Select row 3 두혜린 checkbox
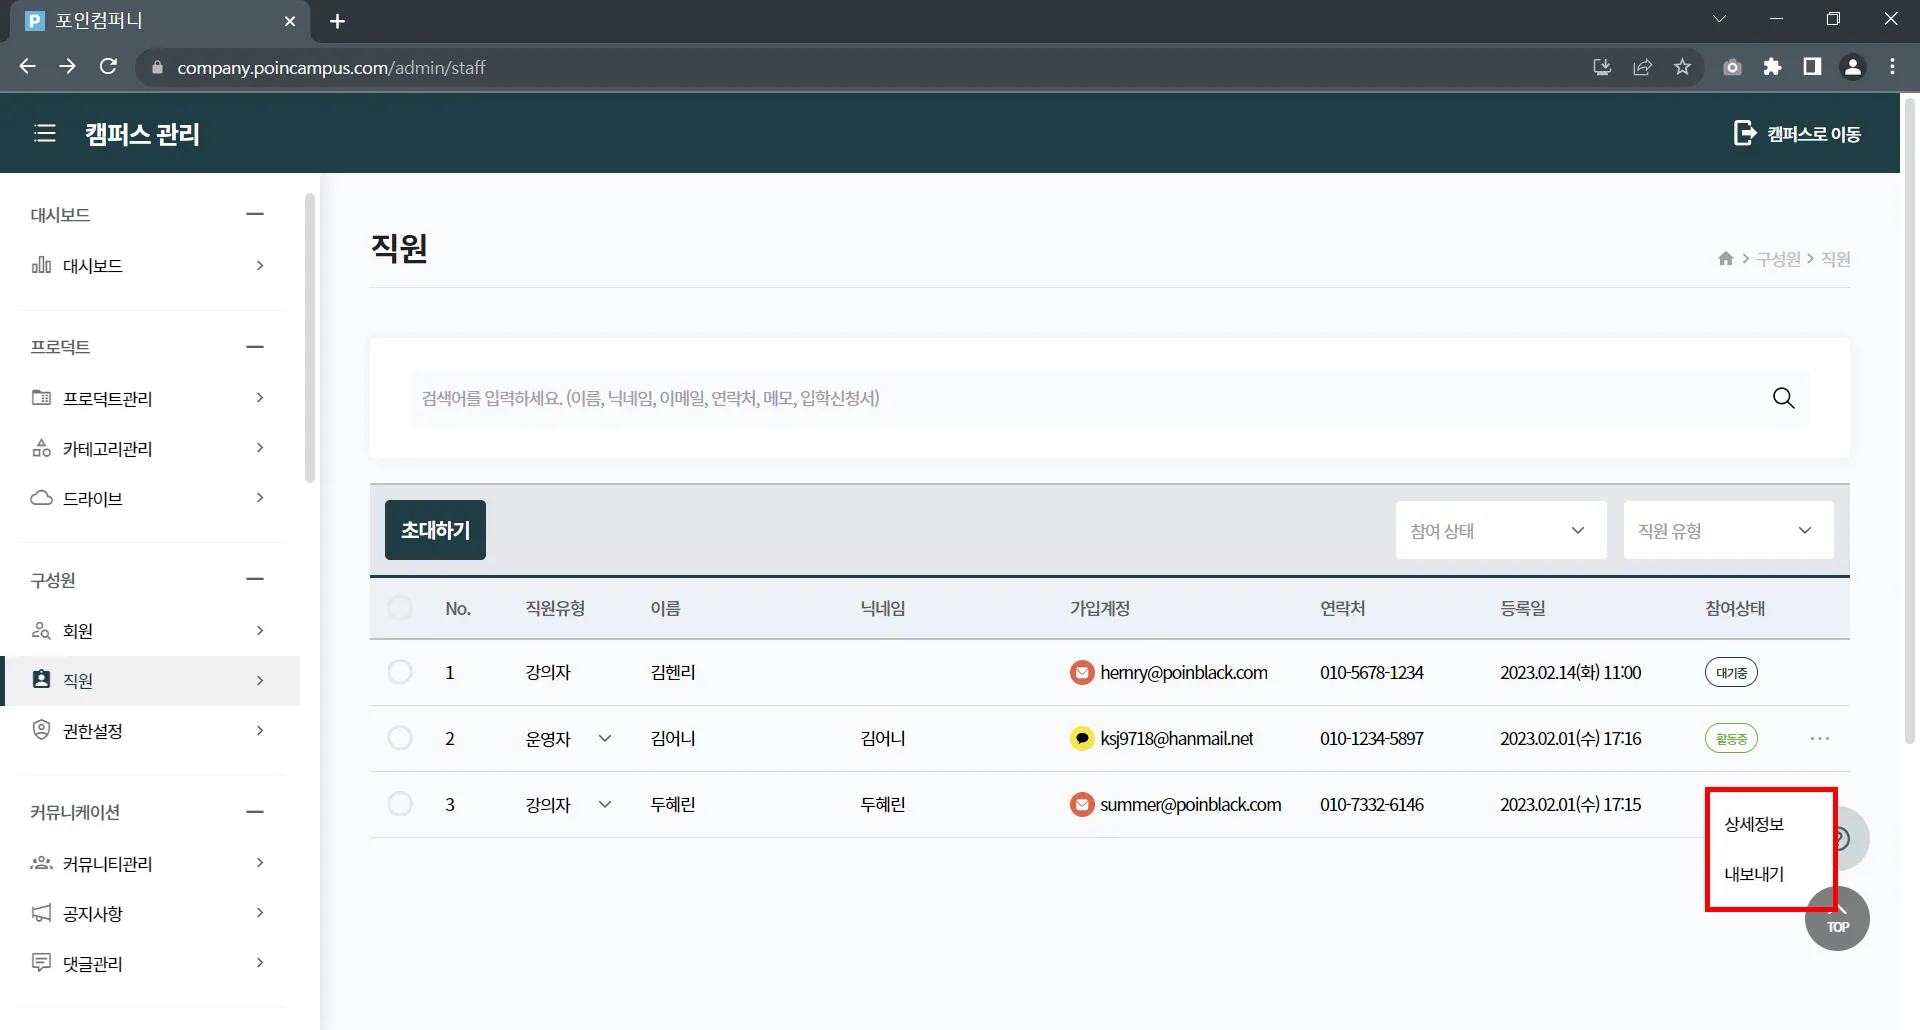This screenshot has width=1920, height=1030. coord(400,804)
